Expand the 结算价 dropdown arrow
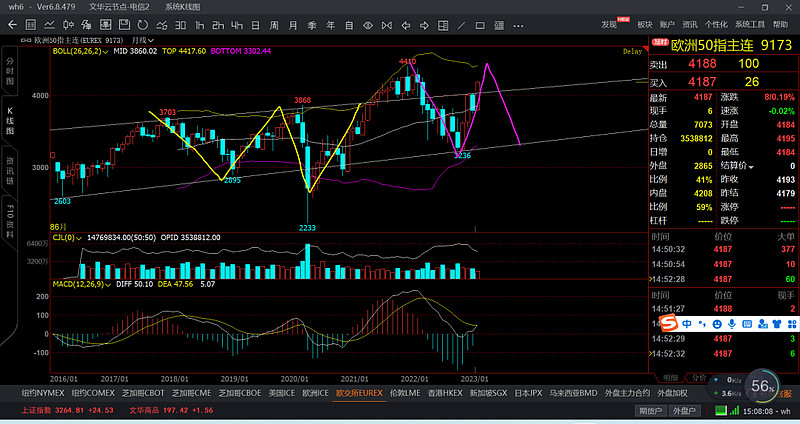 751,167
